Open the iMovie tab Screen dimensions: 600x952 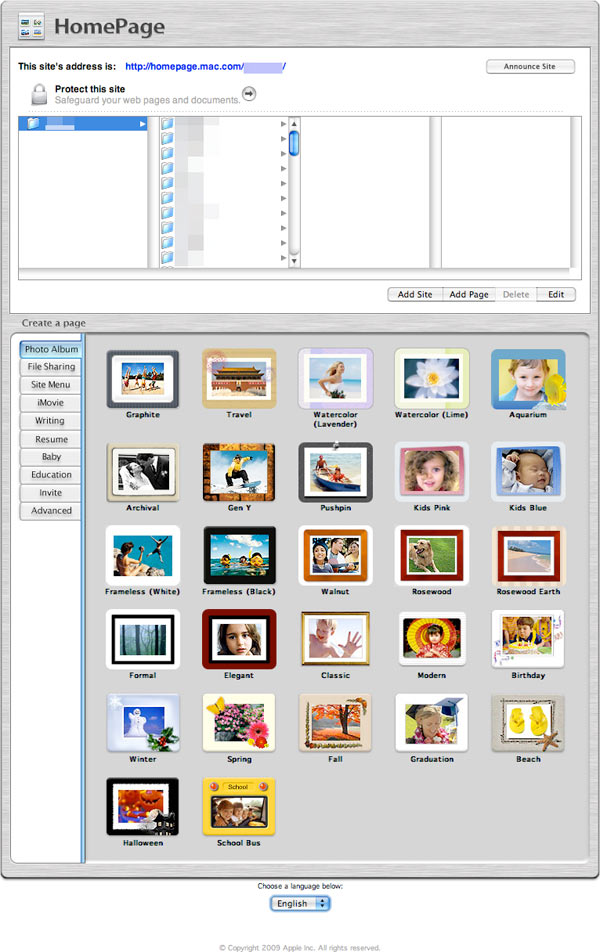[51, 403]
